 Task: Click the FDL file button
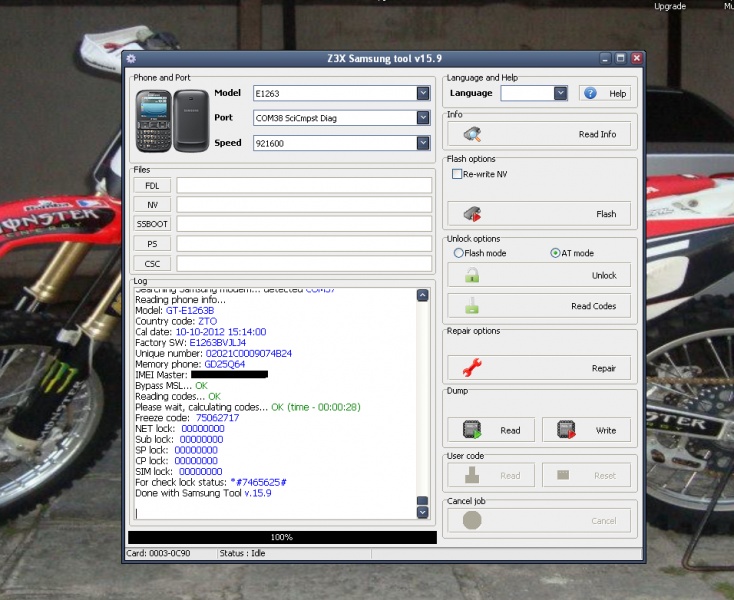pyautogui.click(x=152, y=186)
